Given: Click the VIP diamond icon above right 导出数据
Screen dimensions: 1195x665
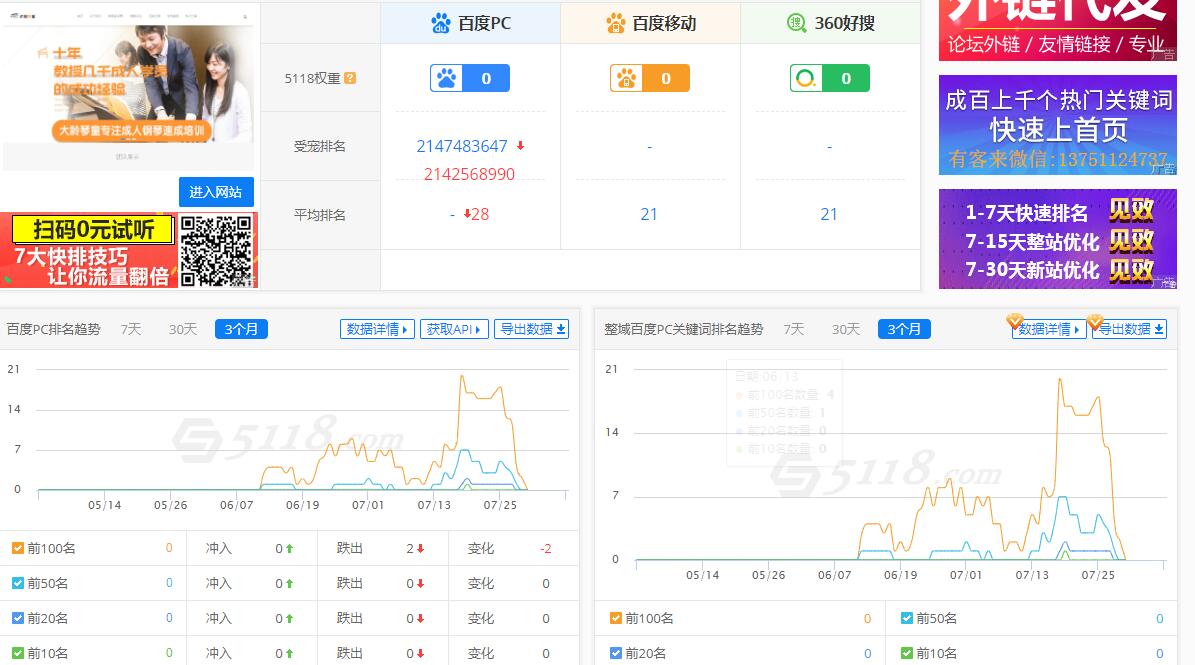Looking at the screenshot, I should point(1095,321).
